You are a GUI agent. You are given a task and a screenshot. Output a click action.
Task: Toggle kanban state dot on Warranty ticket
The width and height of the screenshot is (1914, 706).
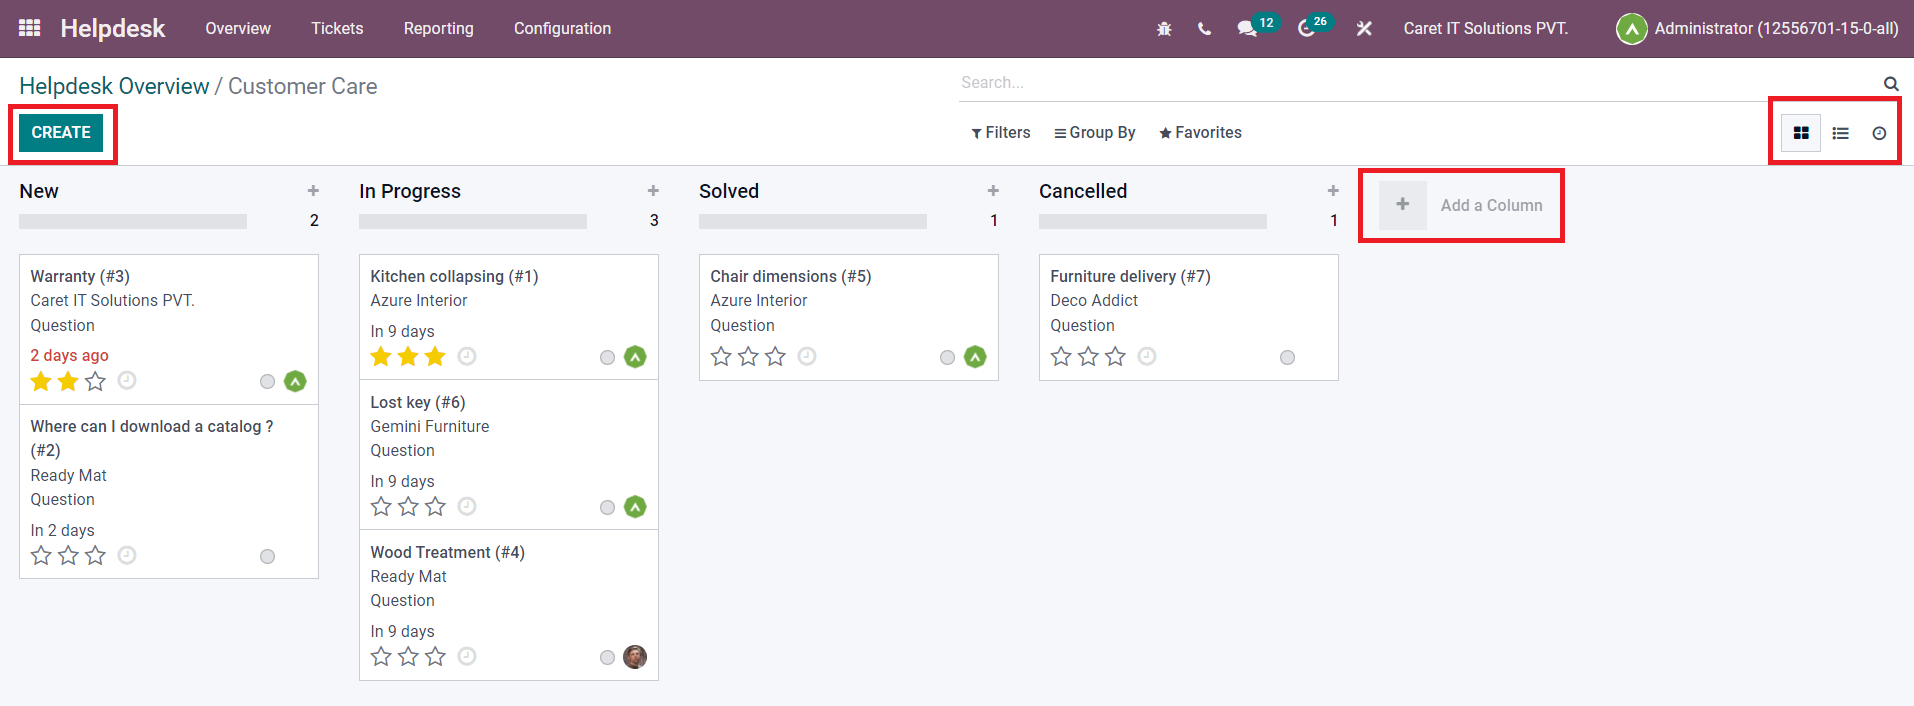(267, 381)
